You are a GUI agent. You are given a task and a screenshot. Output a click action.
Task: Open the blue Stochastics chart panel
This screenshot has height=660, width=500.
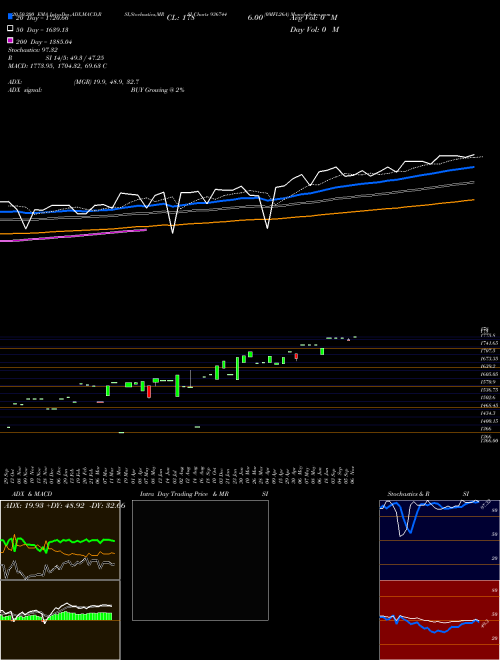coord(439,540)
